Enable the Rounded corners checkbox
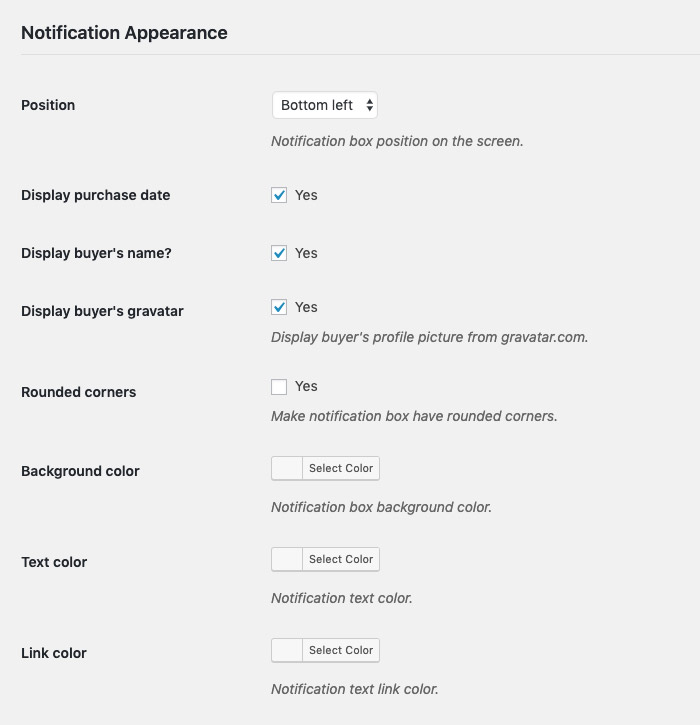Viewport: 700px width, 725px height. [279, 387]
